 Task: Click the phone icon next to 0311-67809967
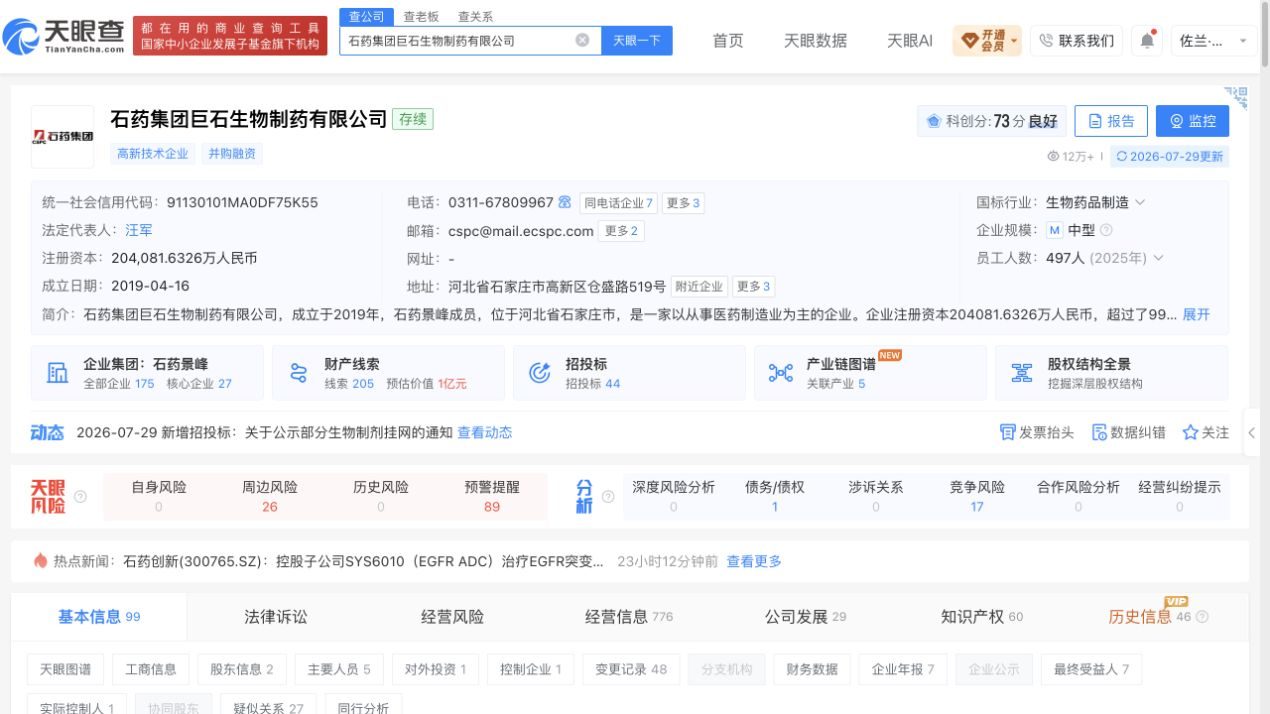(565, 202)
